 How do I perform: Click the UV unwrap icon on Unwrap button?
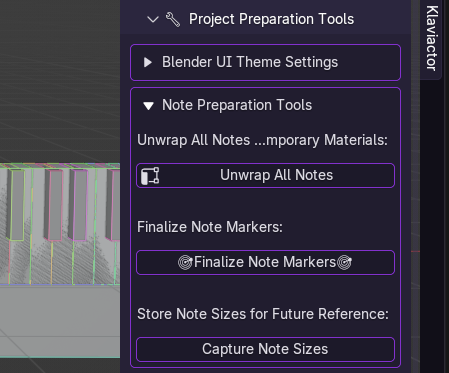(150, 175)
